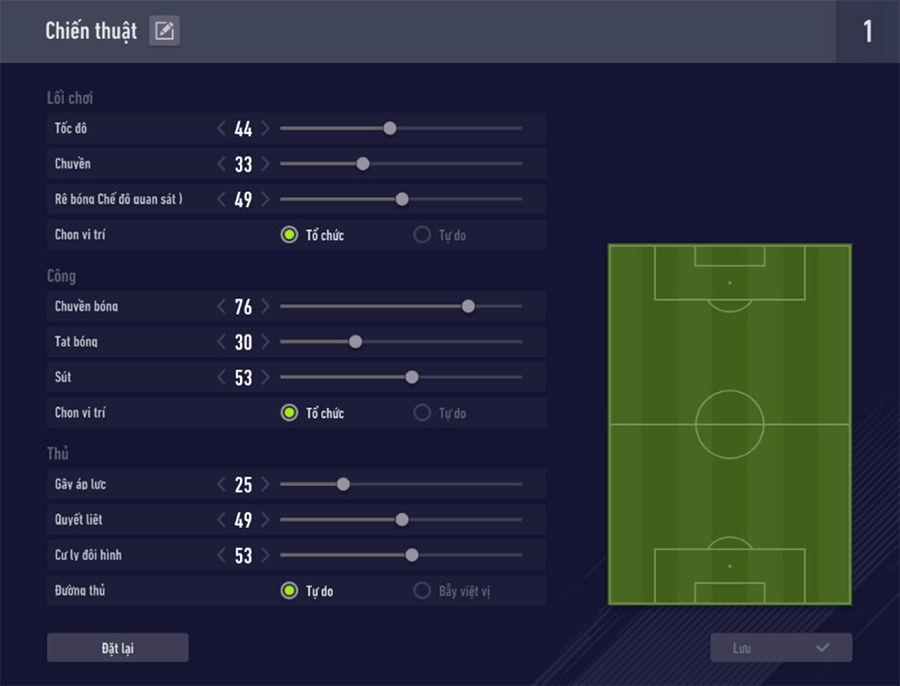Screen dimensions: 900x686
Task: Decrease Tốc độ with left arrow
Action: [222, 128]
